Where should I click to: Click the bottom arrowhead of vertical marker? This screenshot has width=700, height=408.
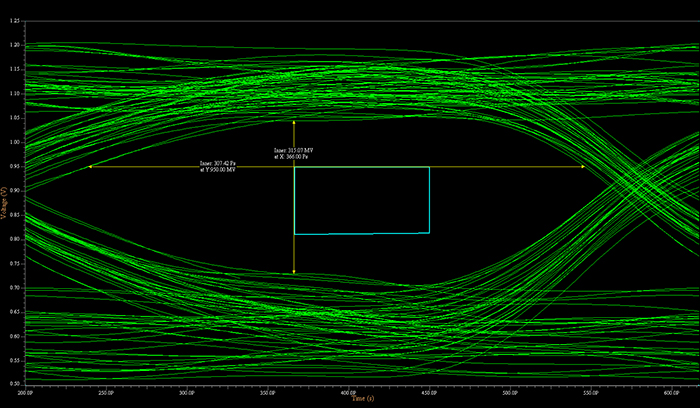[294, 270]
